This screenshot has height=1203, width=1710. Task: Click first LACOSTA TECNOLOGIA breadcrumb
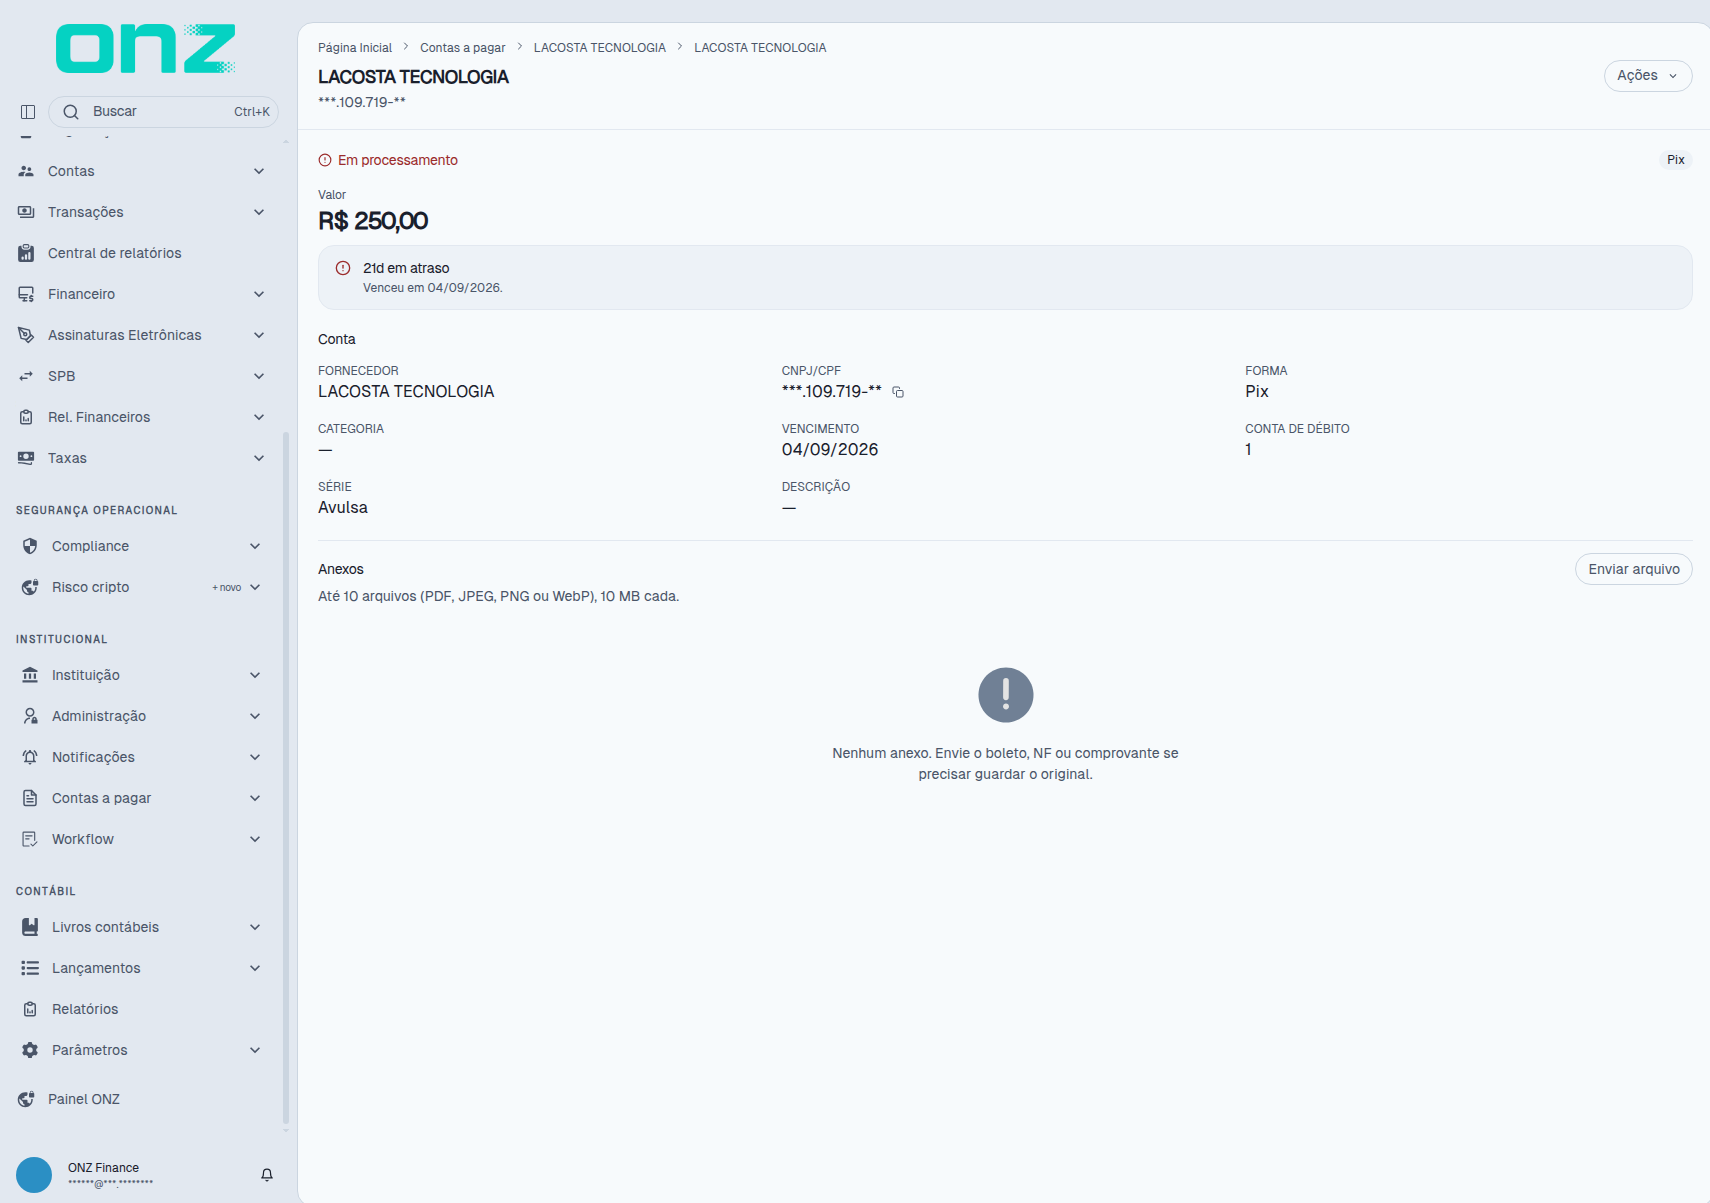click(600, 48)
